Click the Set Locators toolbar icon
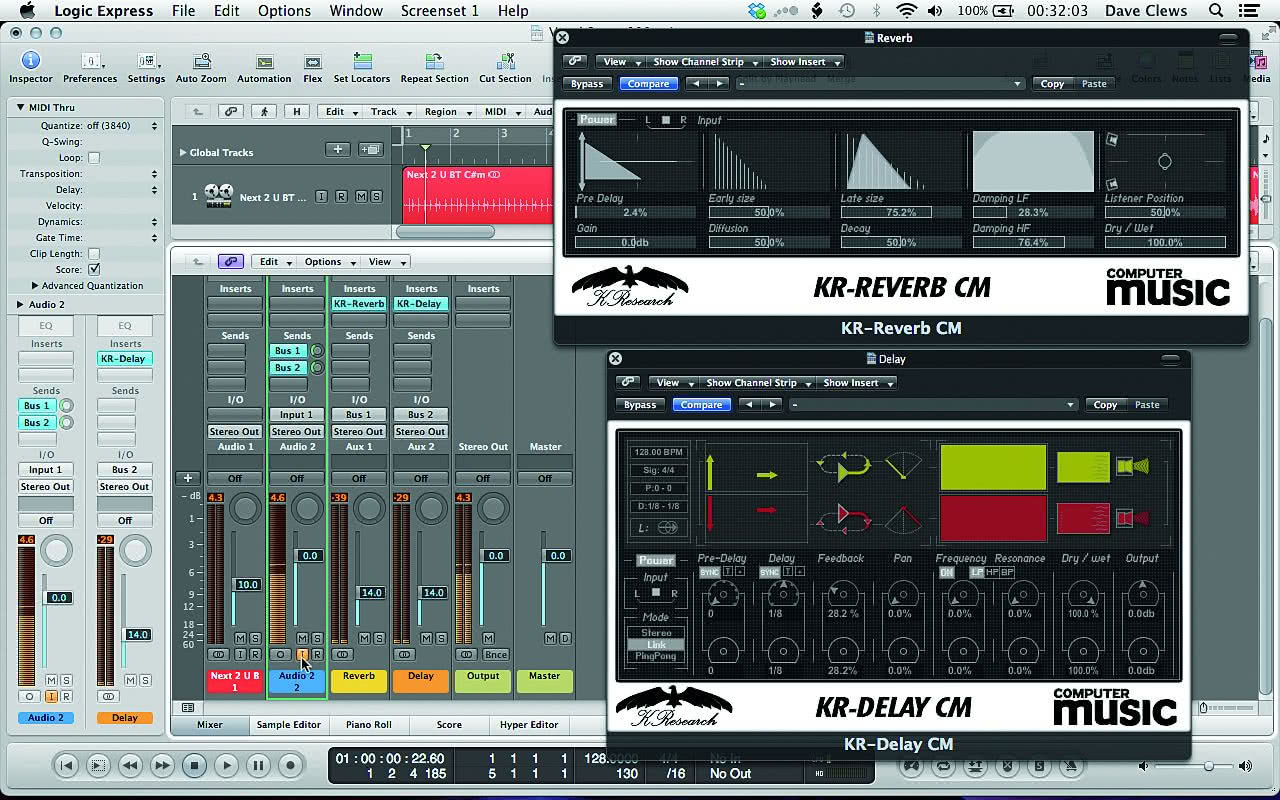The height and width of the screenshot is (800, 1280). 362,61
